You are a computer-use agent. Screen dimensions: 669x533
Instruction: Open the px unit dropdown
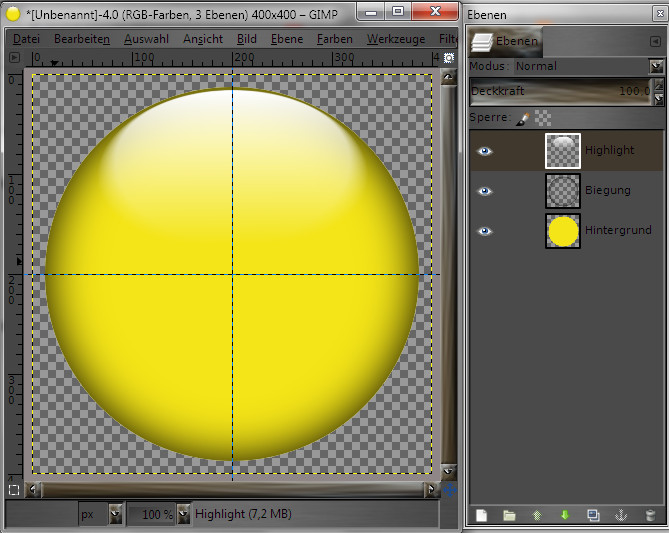click(x=115, y=514)
